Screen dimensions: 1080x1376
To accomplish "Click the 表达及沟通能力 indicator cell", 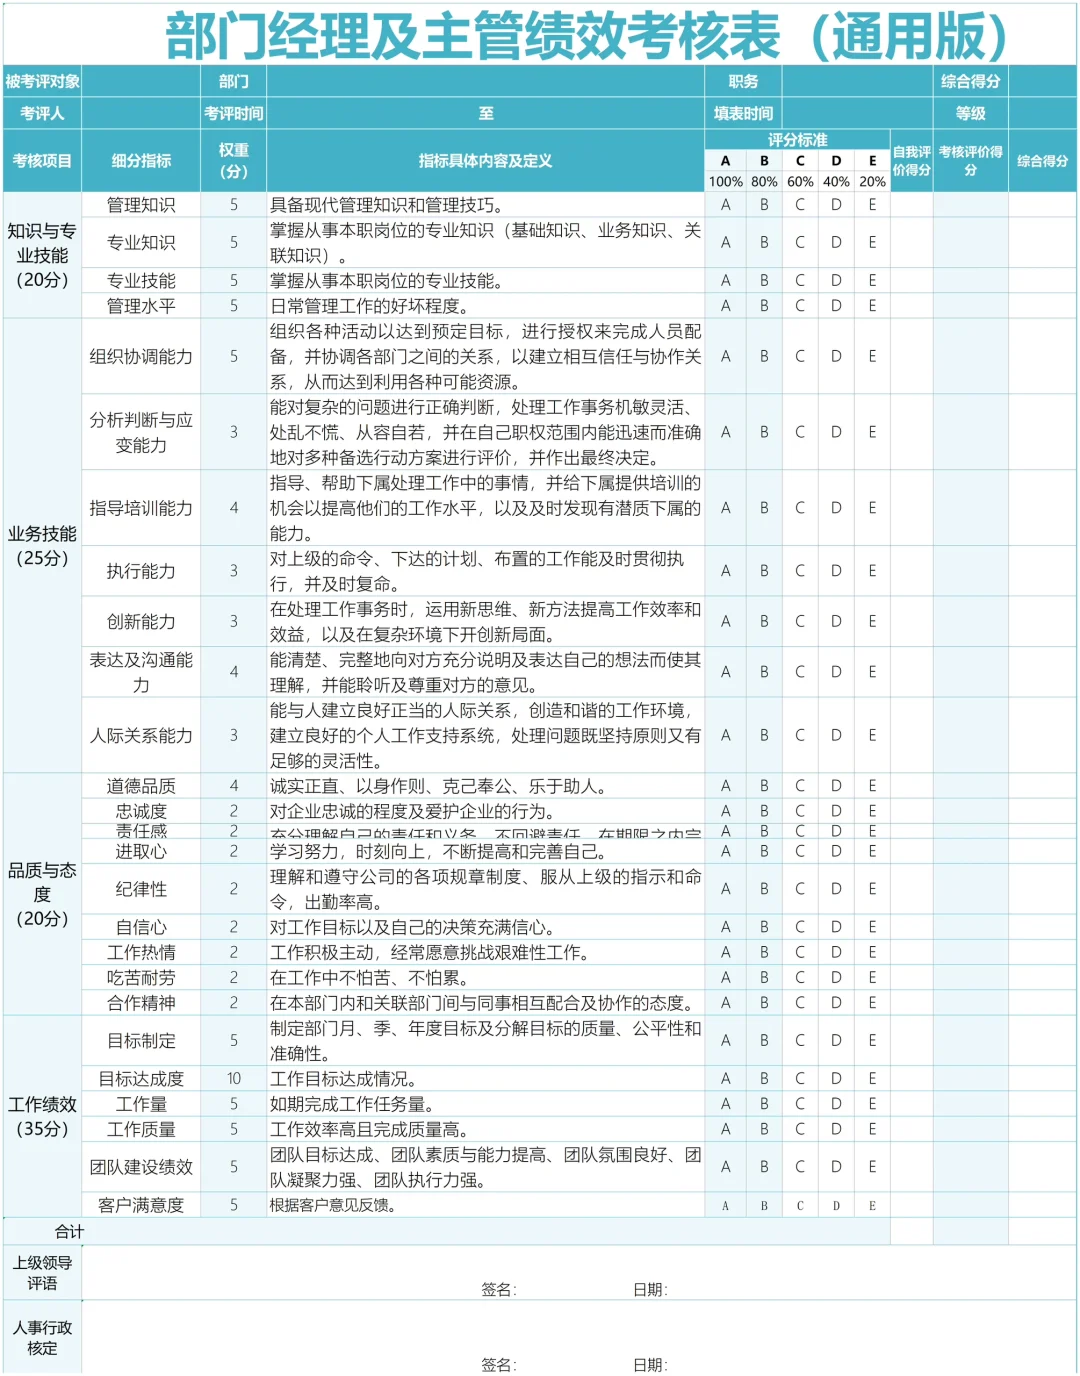I will tap(141, 672).
